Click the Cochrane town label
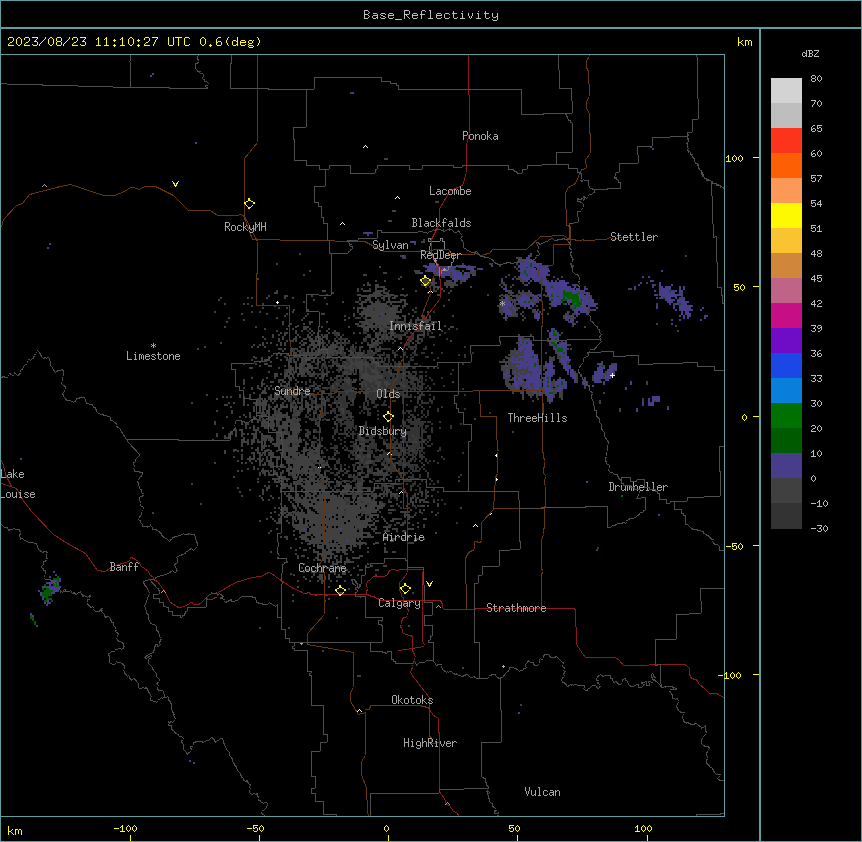862x842 pixels. pyautogui.click(x=322, y=568)
